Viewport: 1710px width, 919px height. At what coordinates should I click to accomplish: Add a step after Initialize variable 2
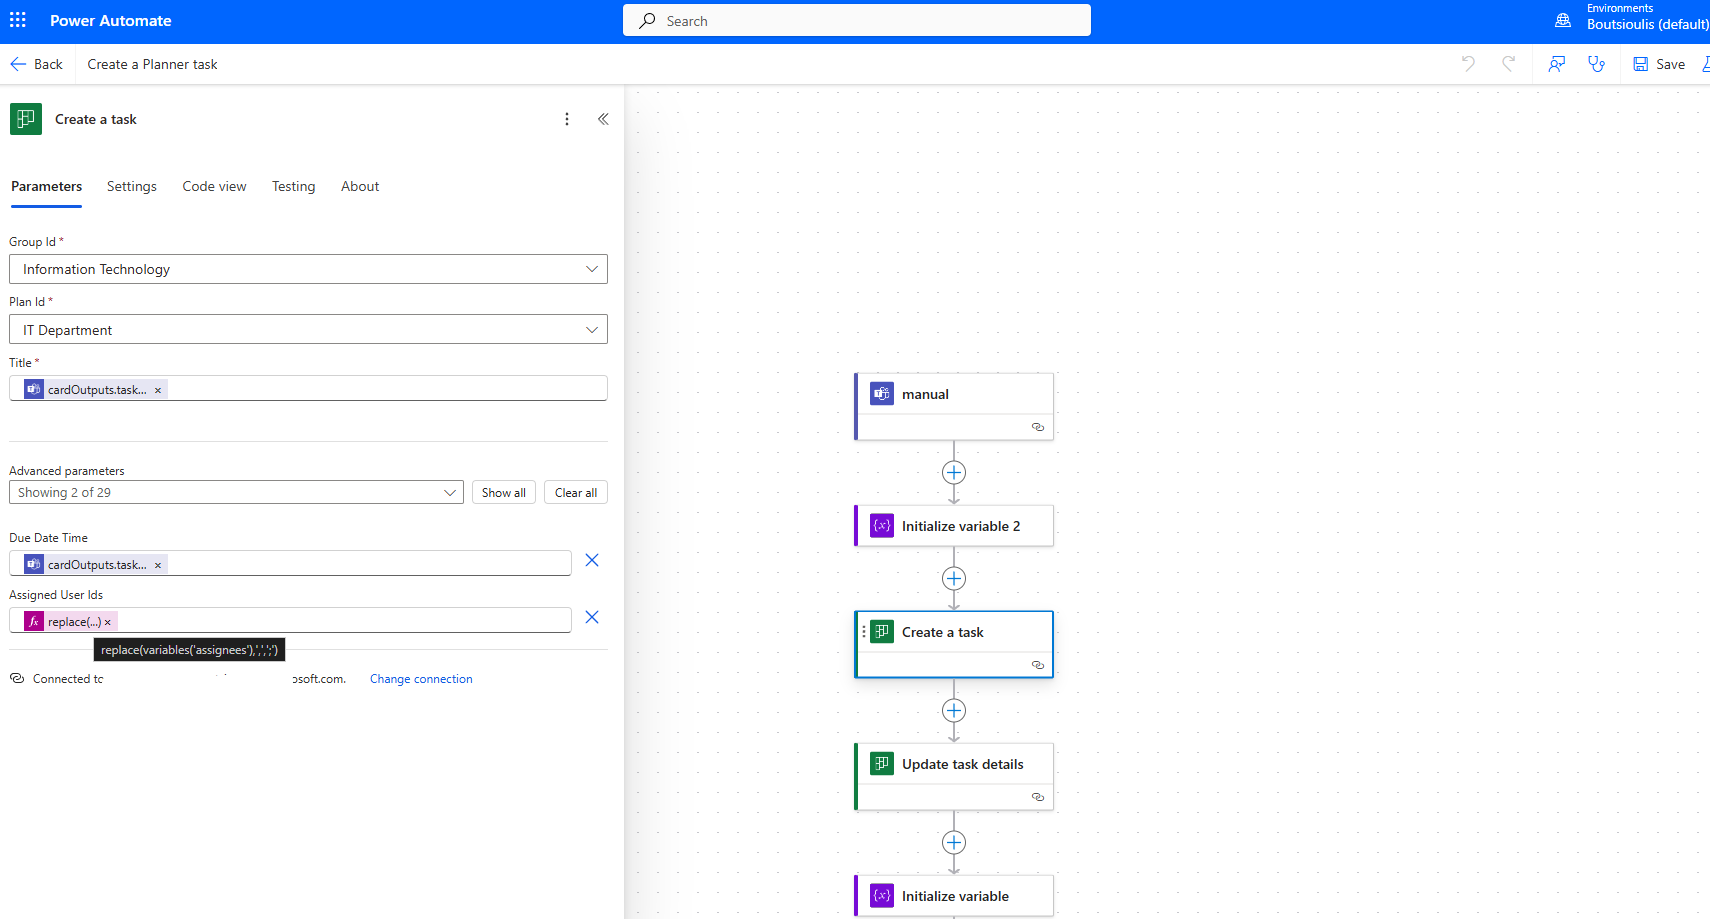954,579
